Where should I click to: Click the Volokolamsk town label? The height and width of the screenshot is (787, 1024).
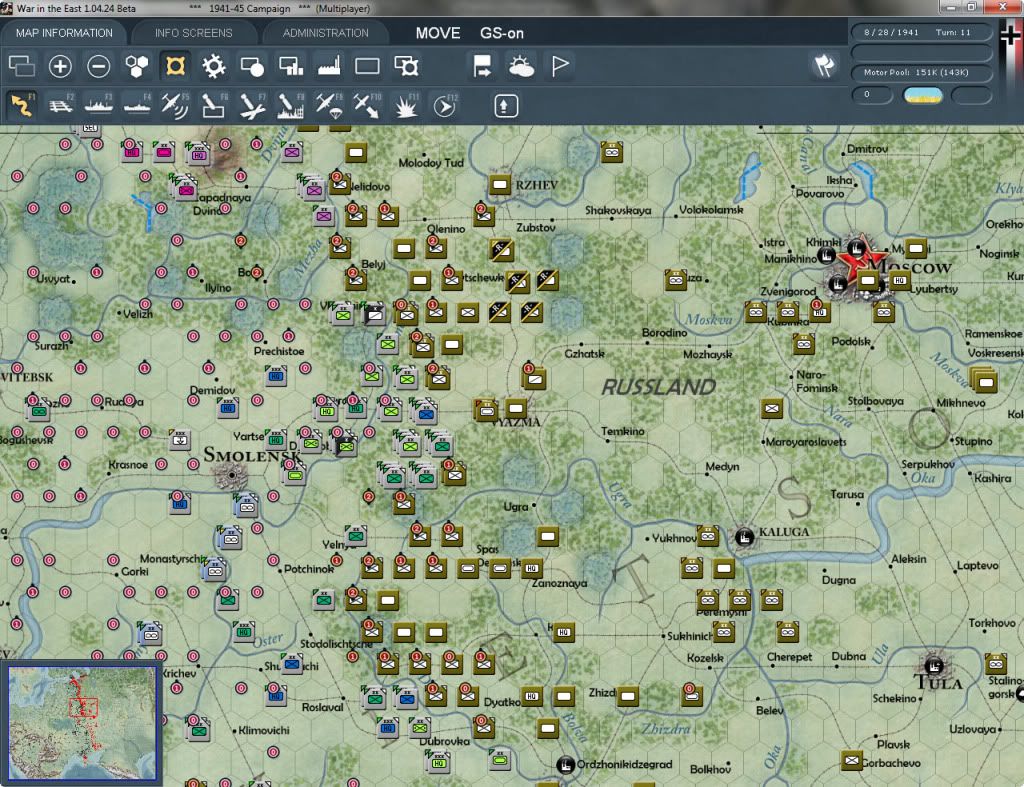point(711,210)
